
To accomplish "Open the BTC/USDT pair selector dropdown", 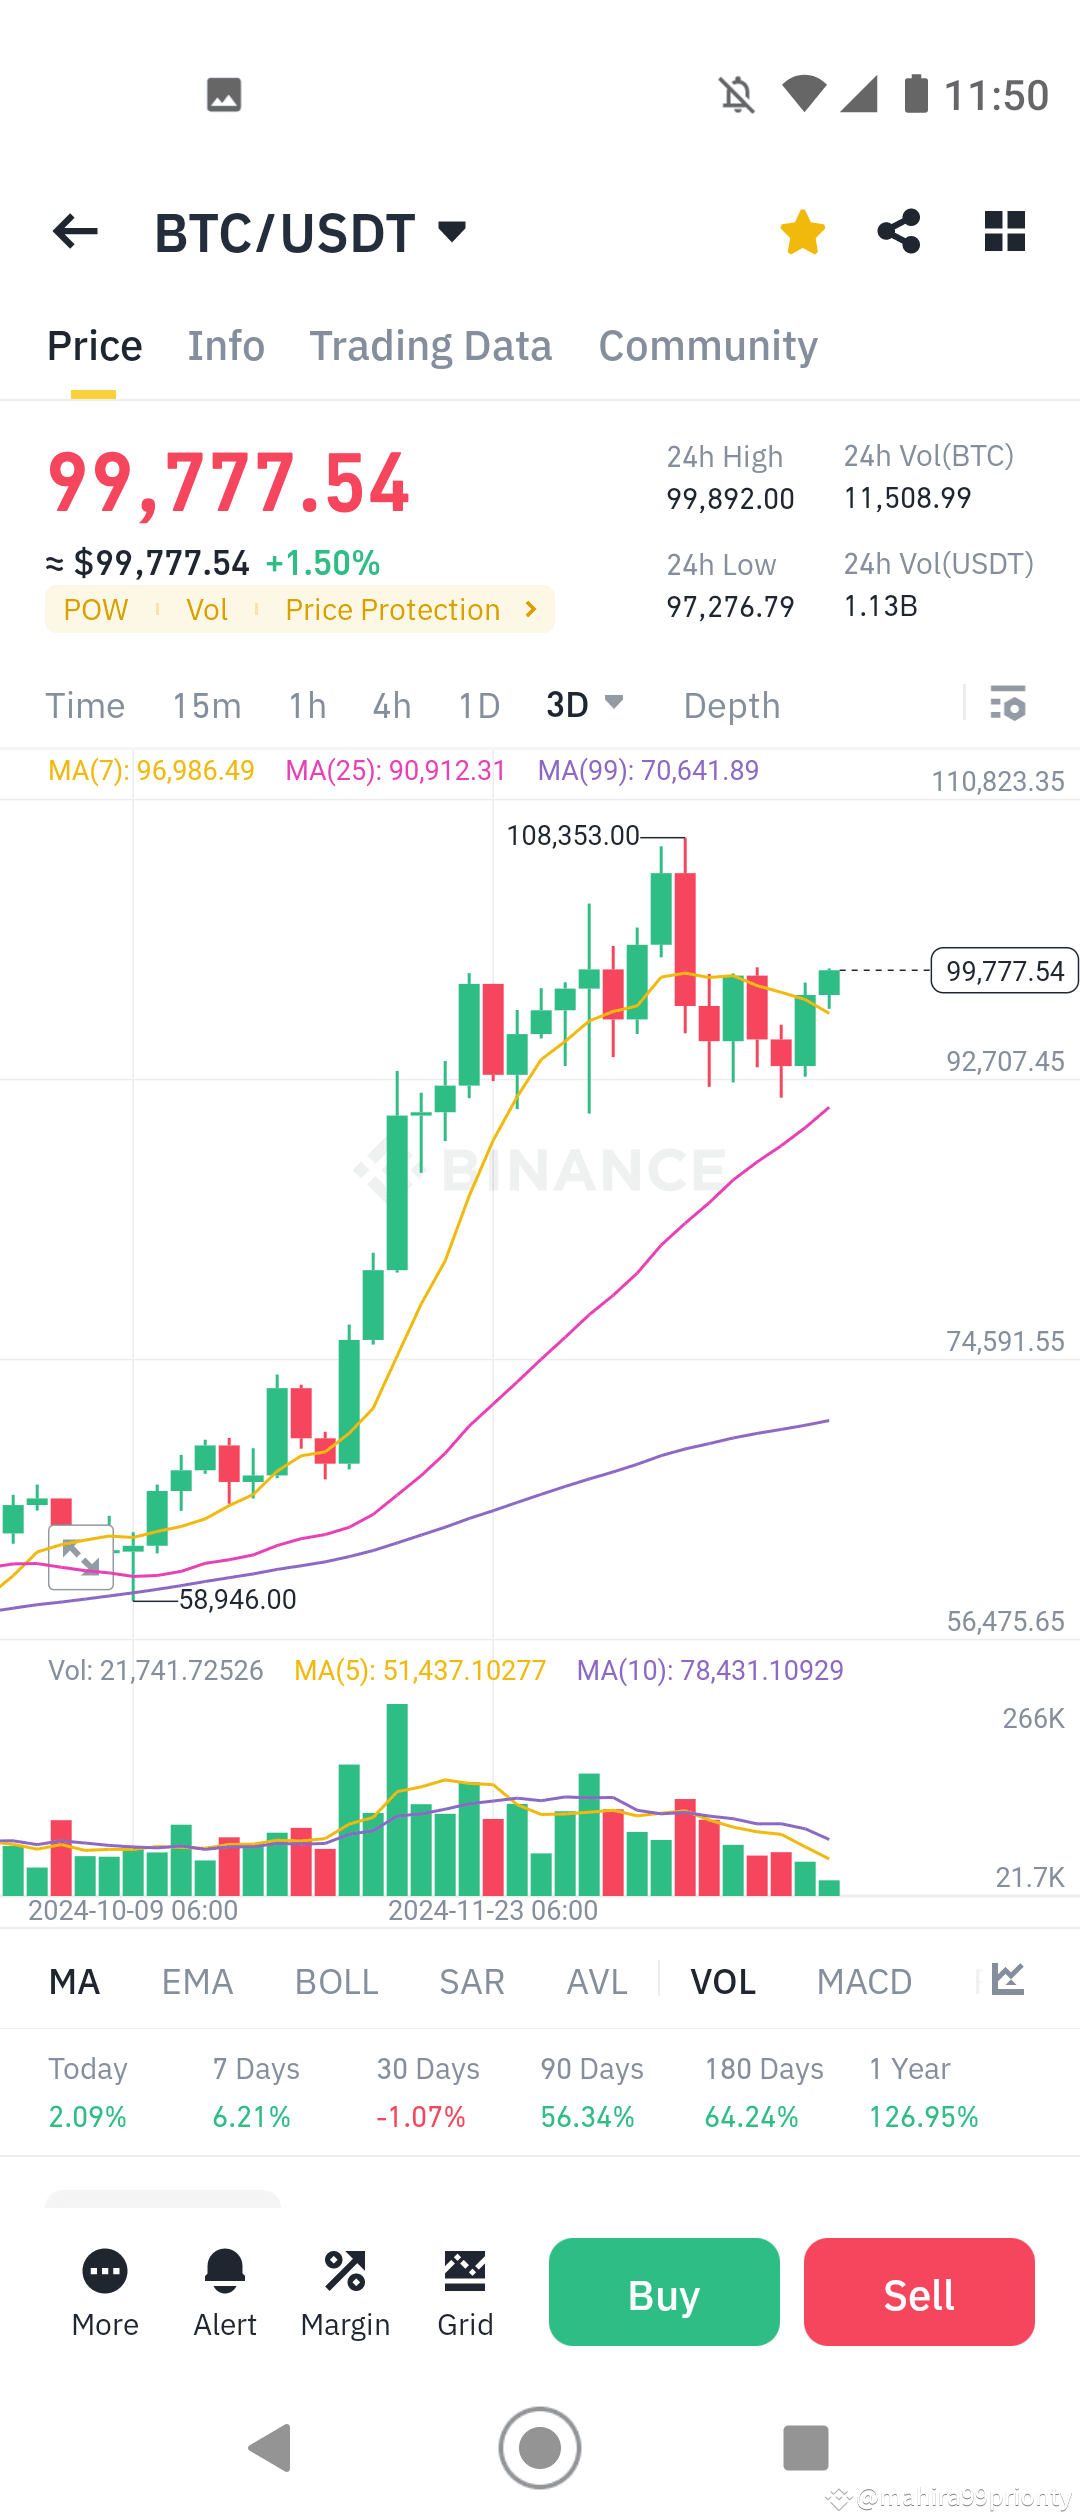I will (449, 231).
